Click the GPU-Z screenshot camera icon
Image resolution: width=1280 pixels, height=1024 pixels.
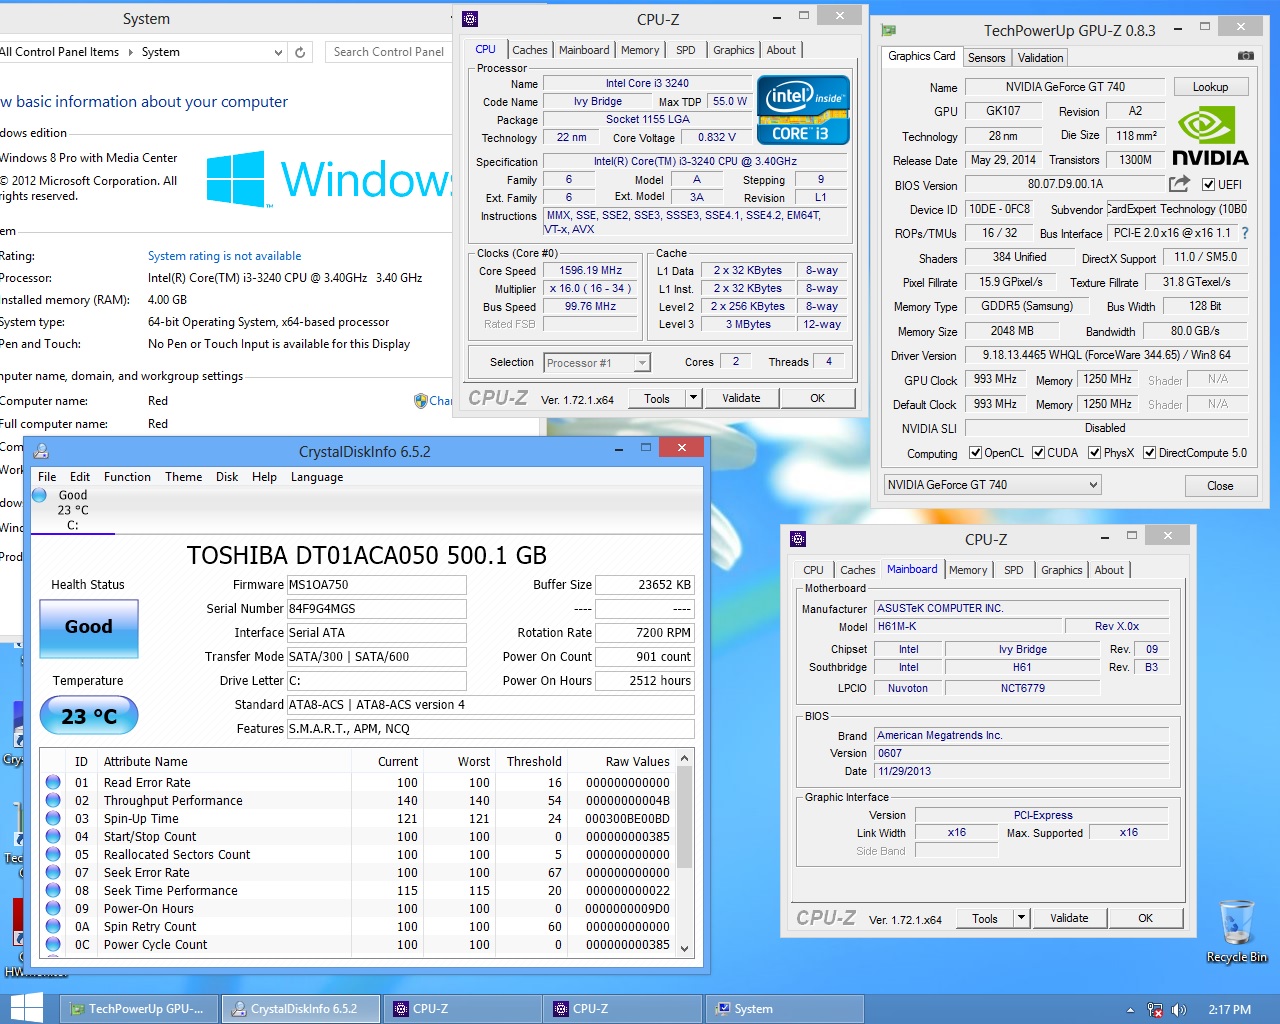click(1245, 56)
